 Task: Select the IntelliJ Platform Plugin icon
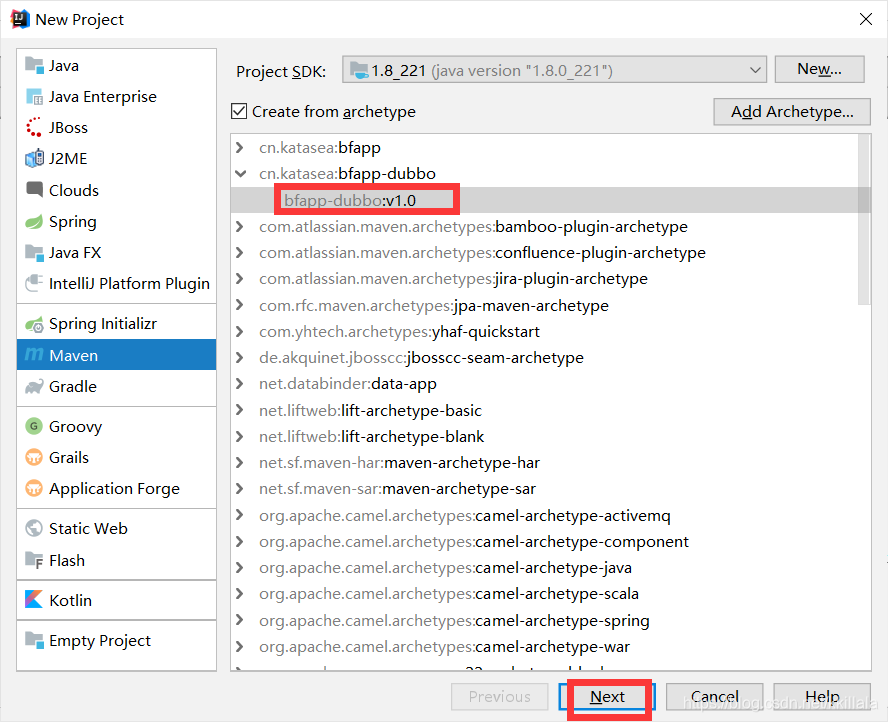[34, 283]
